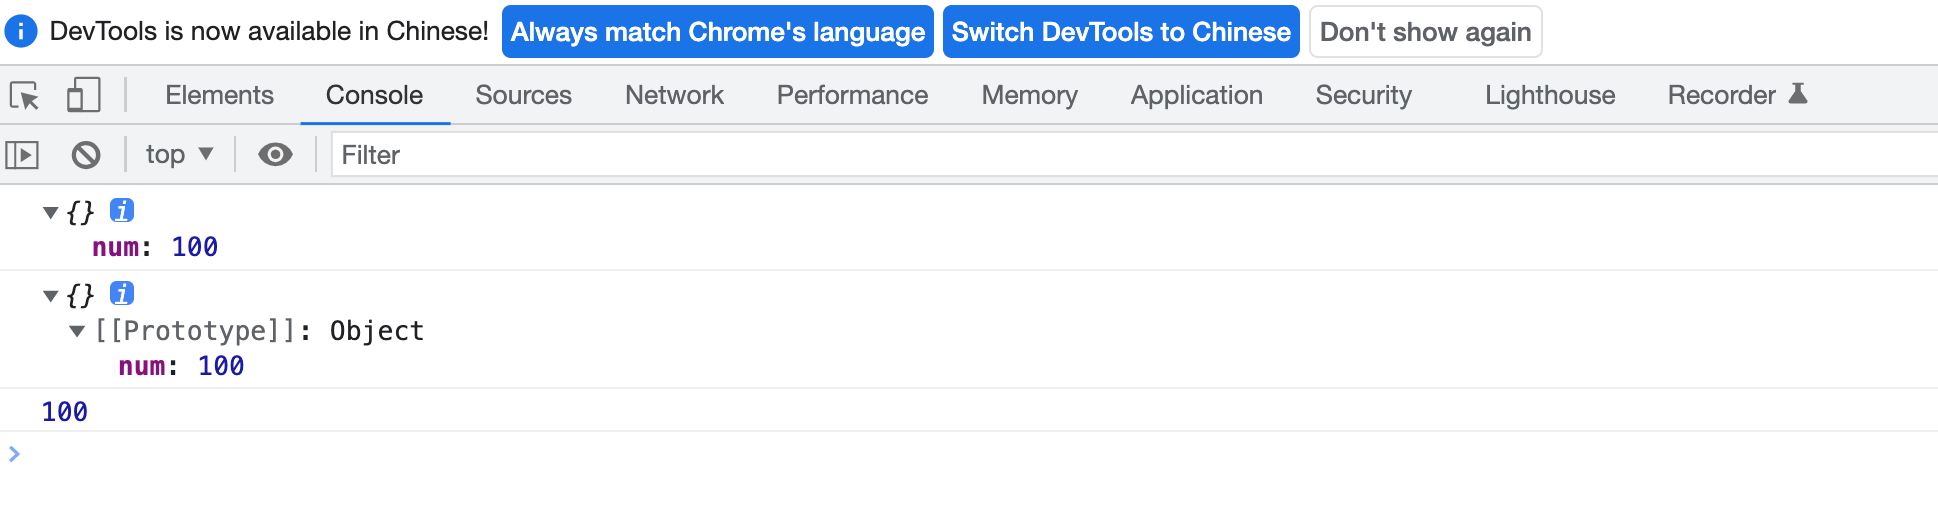This screenshot has height=510, width=1938.
Task: Open the Lighthouse tab
Action: 1550,95
